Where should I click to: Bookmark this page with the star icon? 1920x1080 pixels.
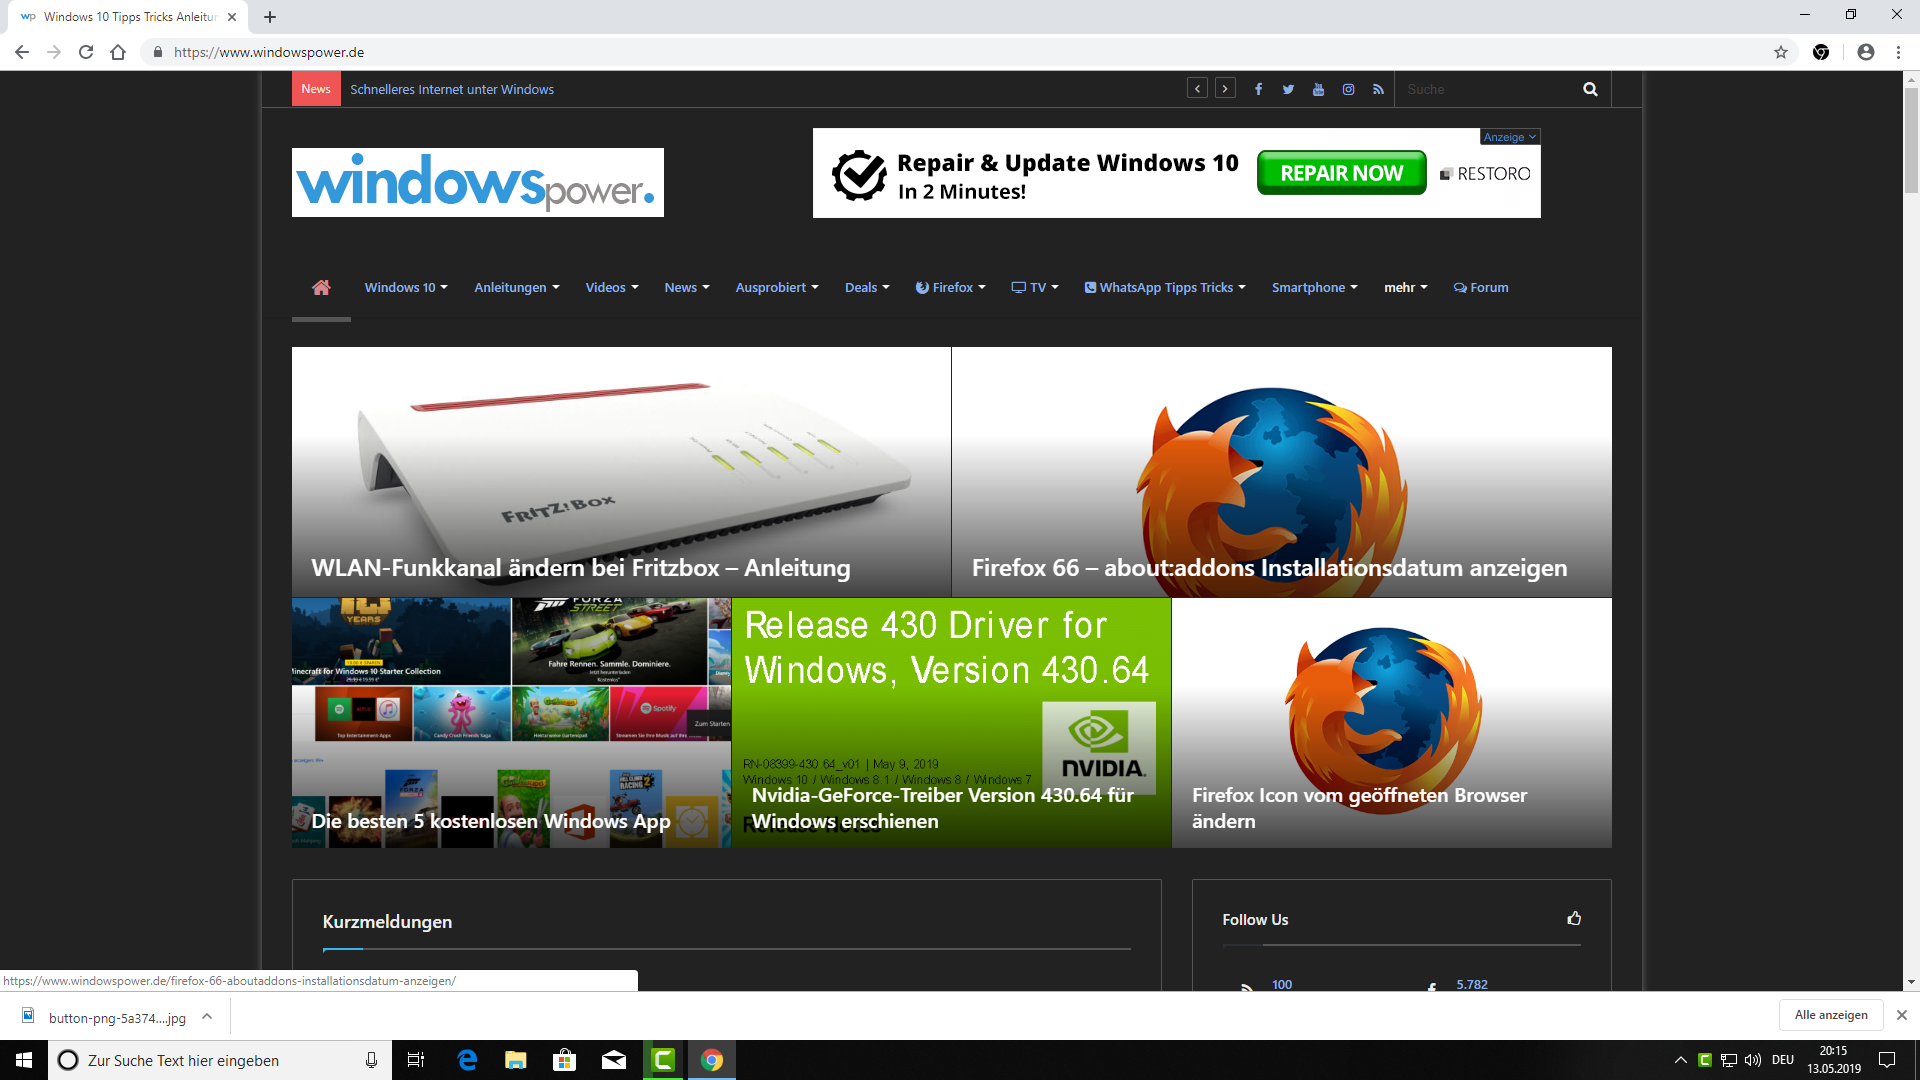(1781, 52)
